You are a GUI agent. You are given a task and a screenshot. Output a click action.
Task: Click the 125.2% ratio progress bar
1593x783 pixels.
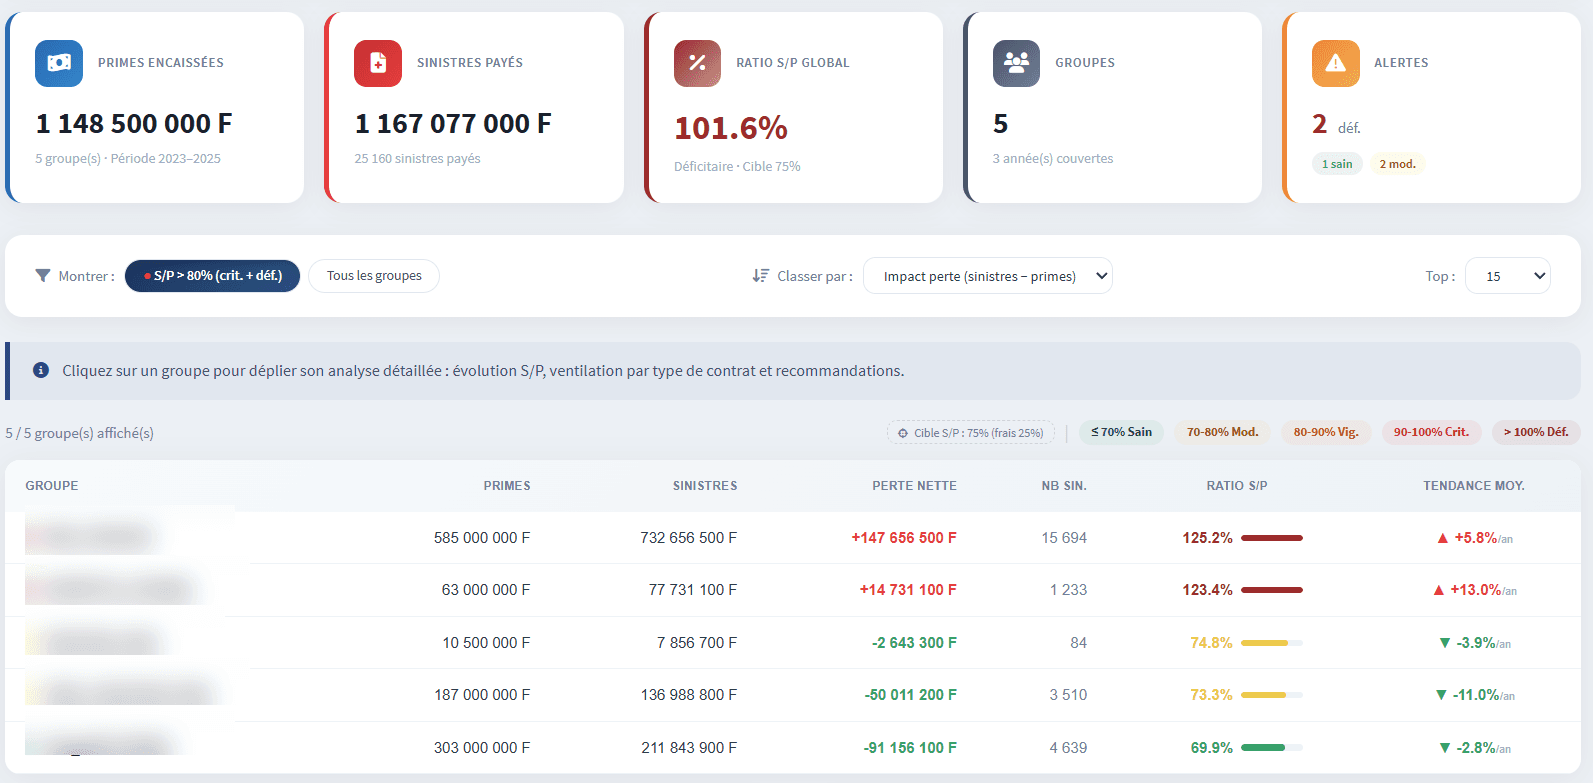click(x=1272, y=538)
